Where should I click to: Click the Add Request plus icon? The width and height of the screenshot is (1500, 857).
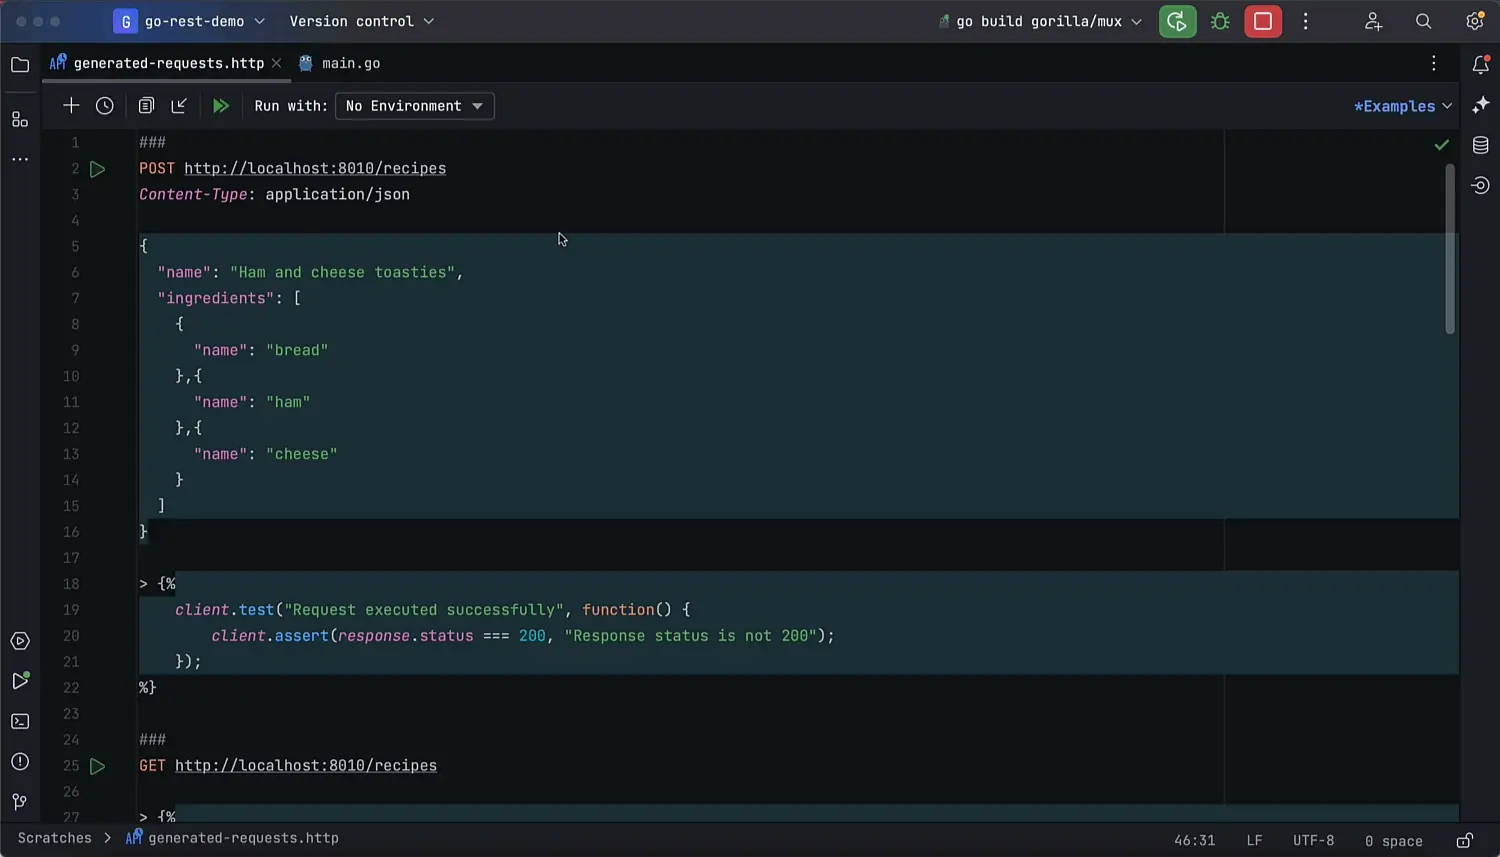(71, 106)
